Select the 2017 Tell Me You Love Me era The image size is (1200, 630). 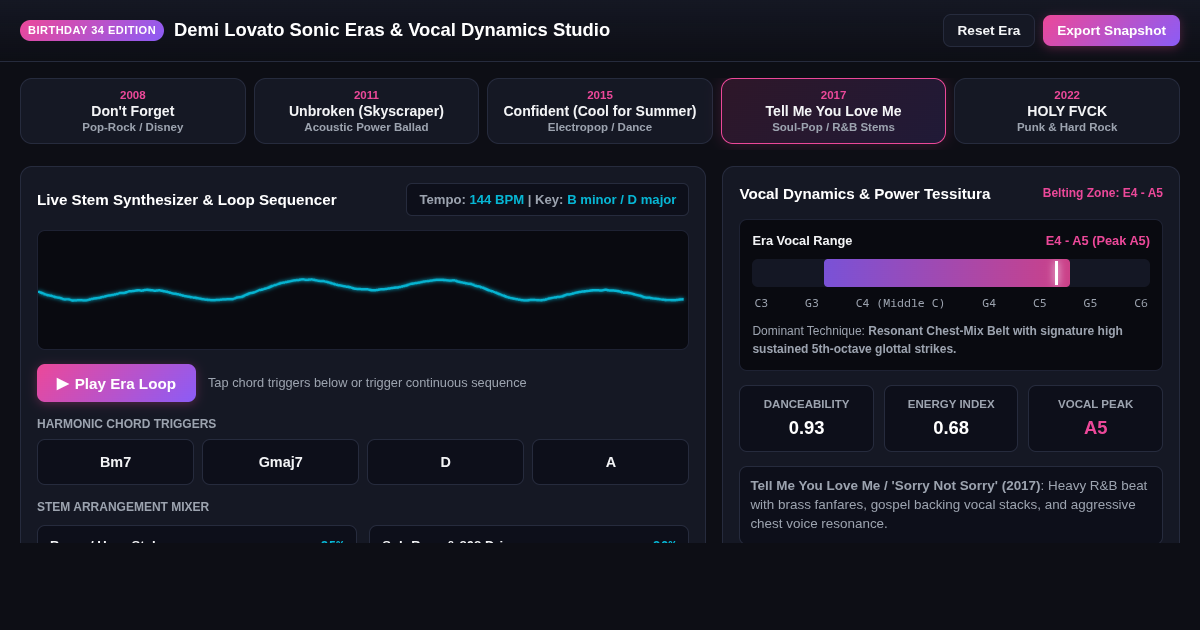pyautogui.click(x=833, y=111)
